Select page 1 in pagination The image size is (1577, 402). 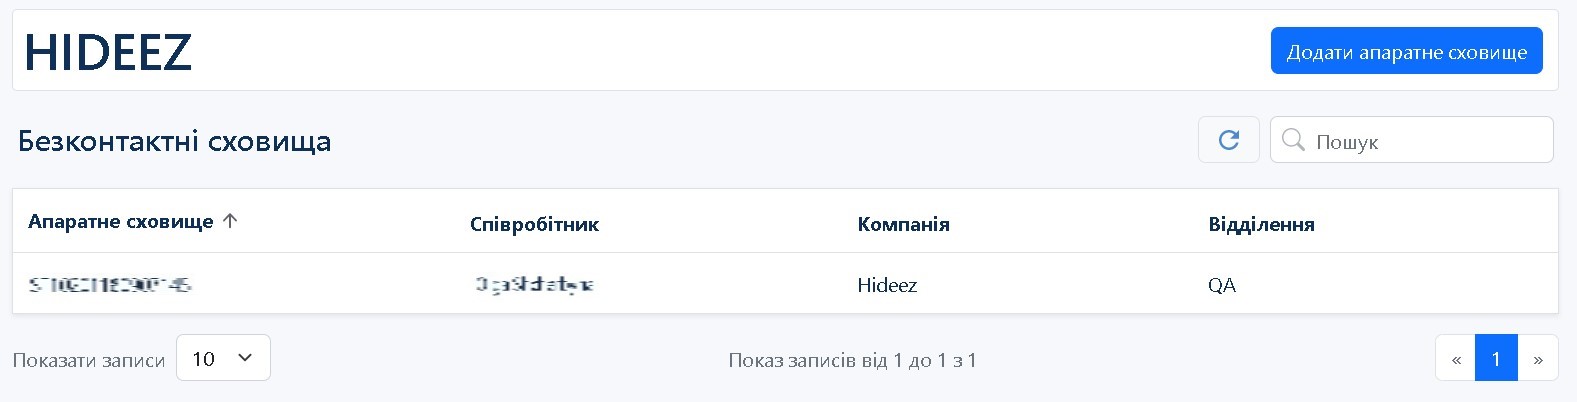coord(1496,358)
